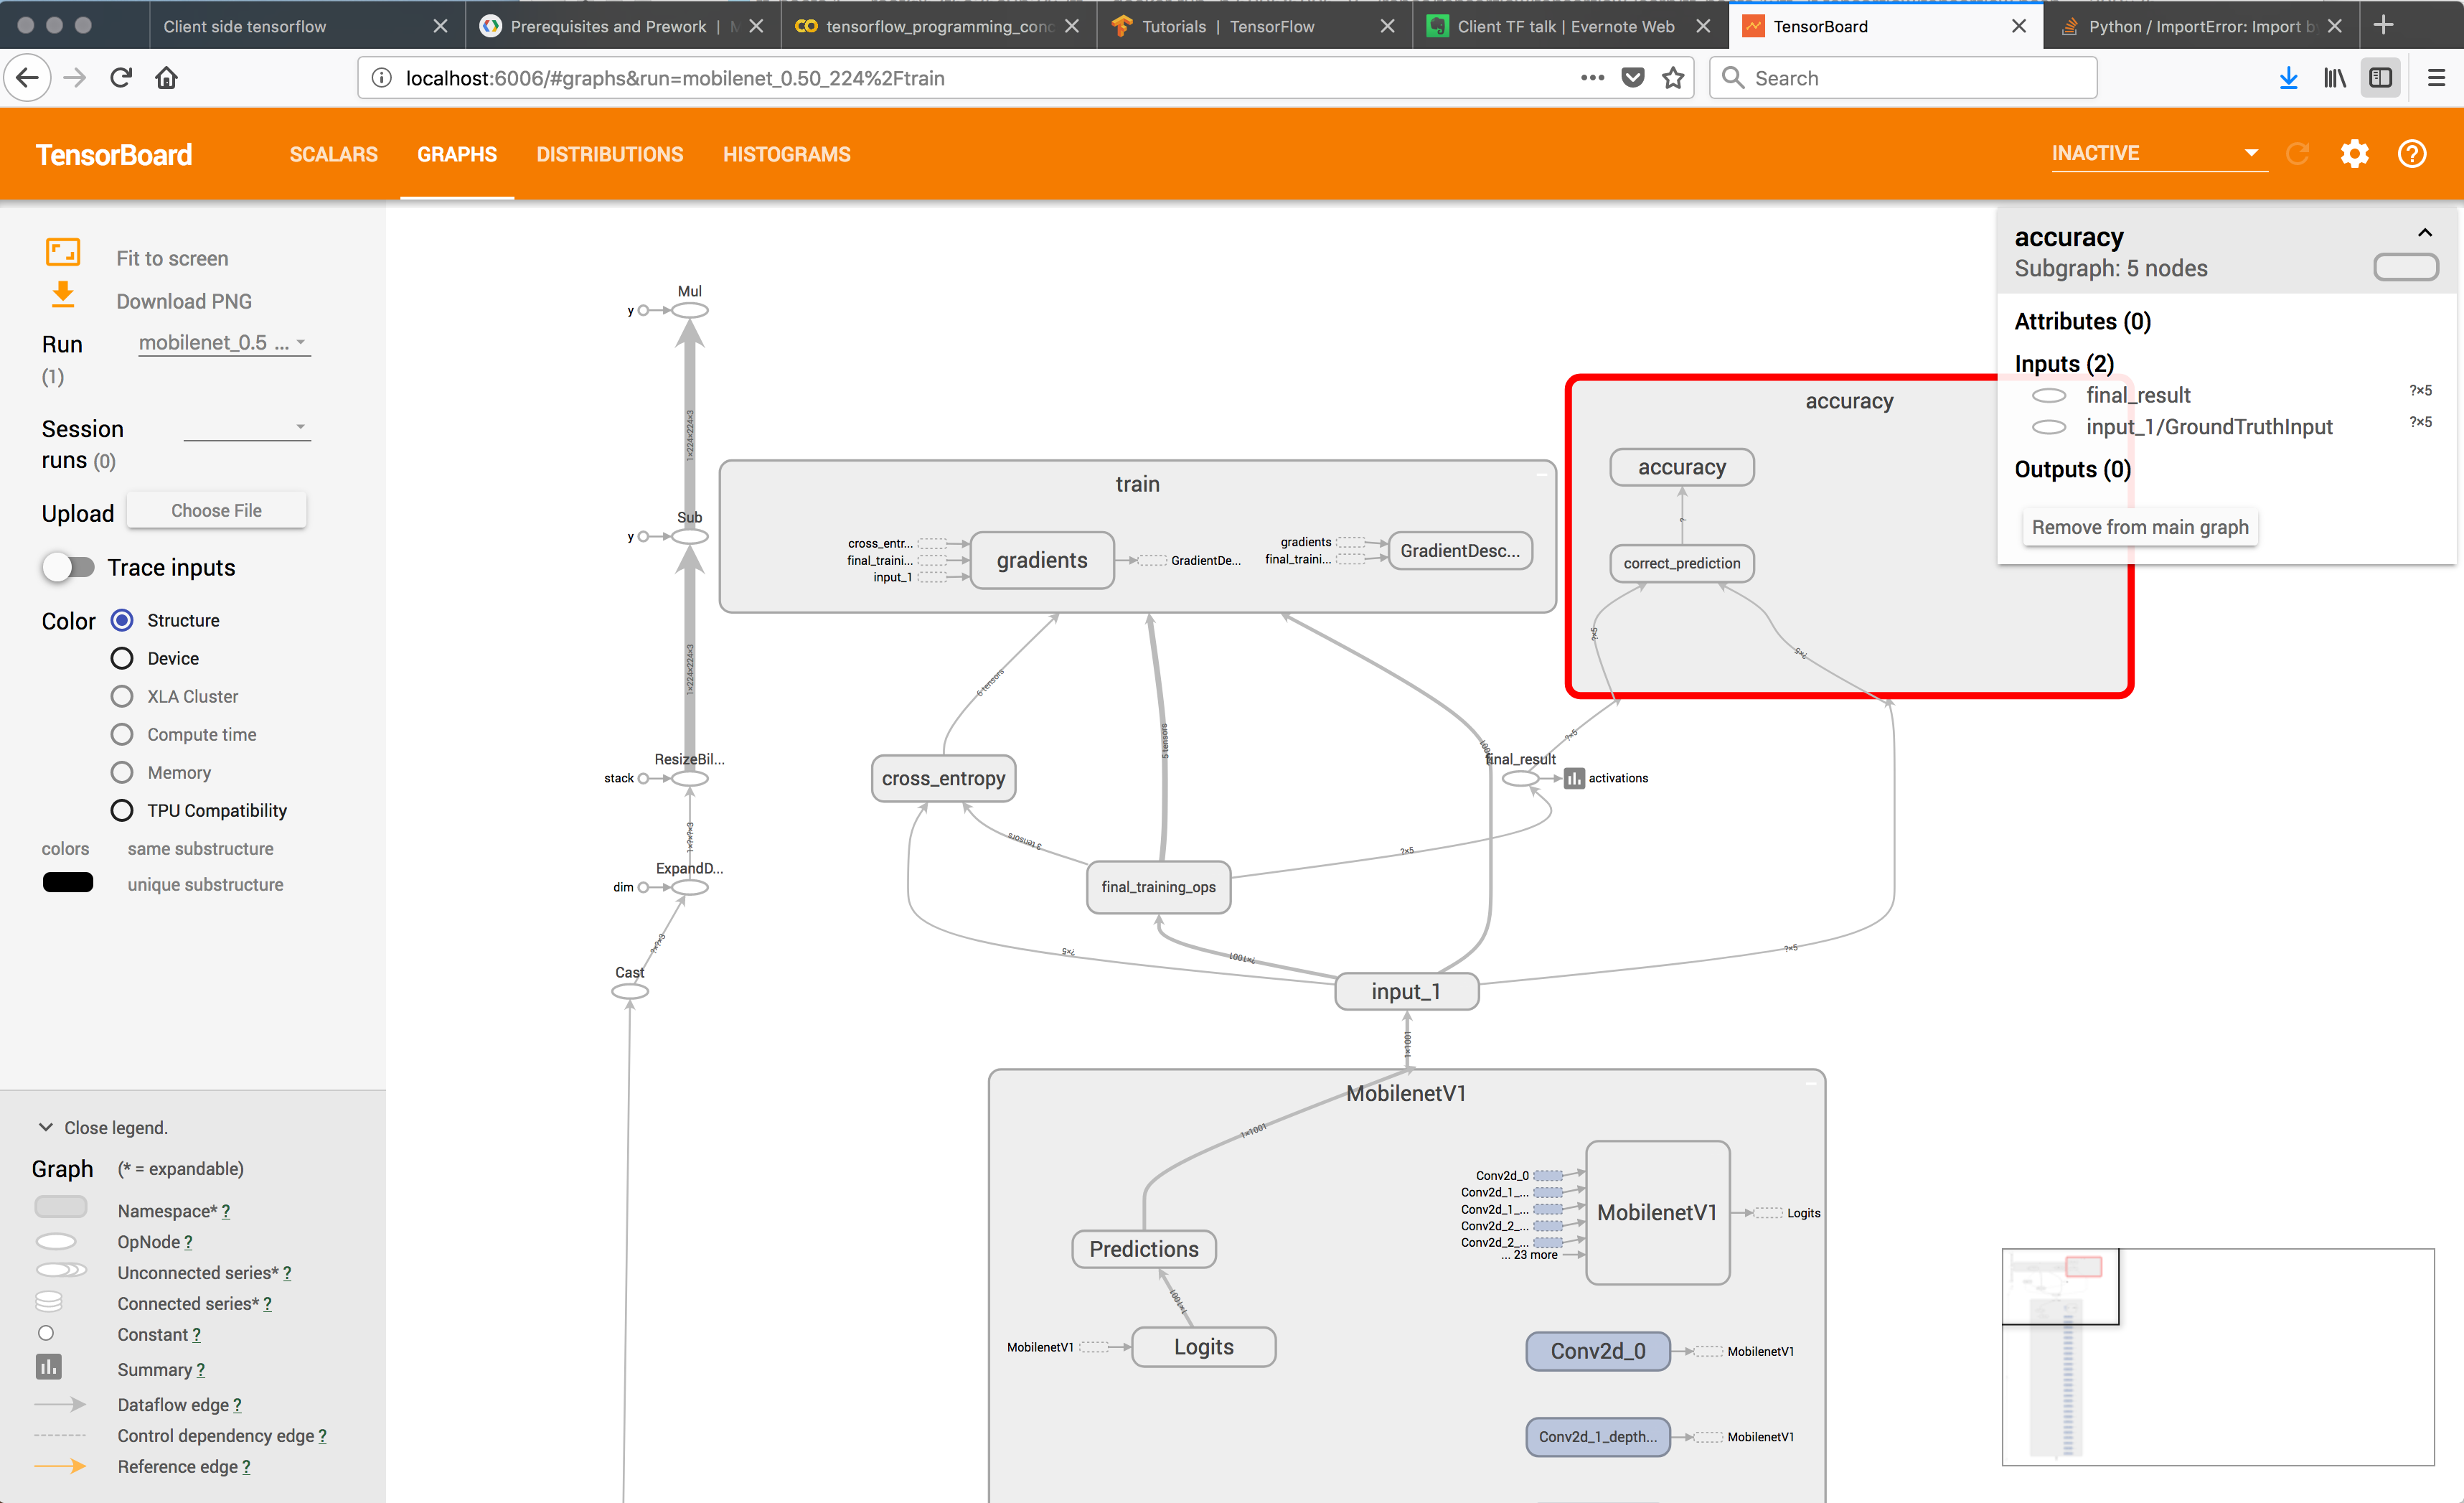
Task: Open Firefox downloads arrow icon
Action: click(x=2287, y=78)
